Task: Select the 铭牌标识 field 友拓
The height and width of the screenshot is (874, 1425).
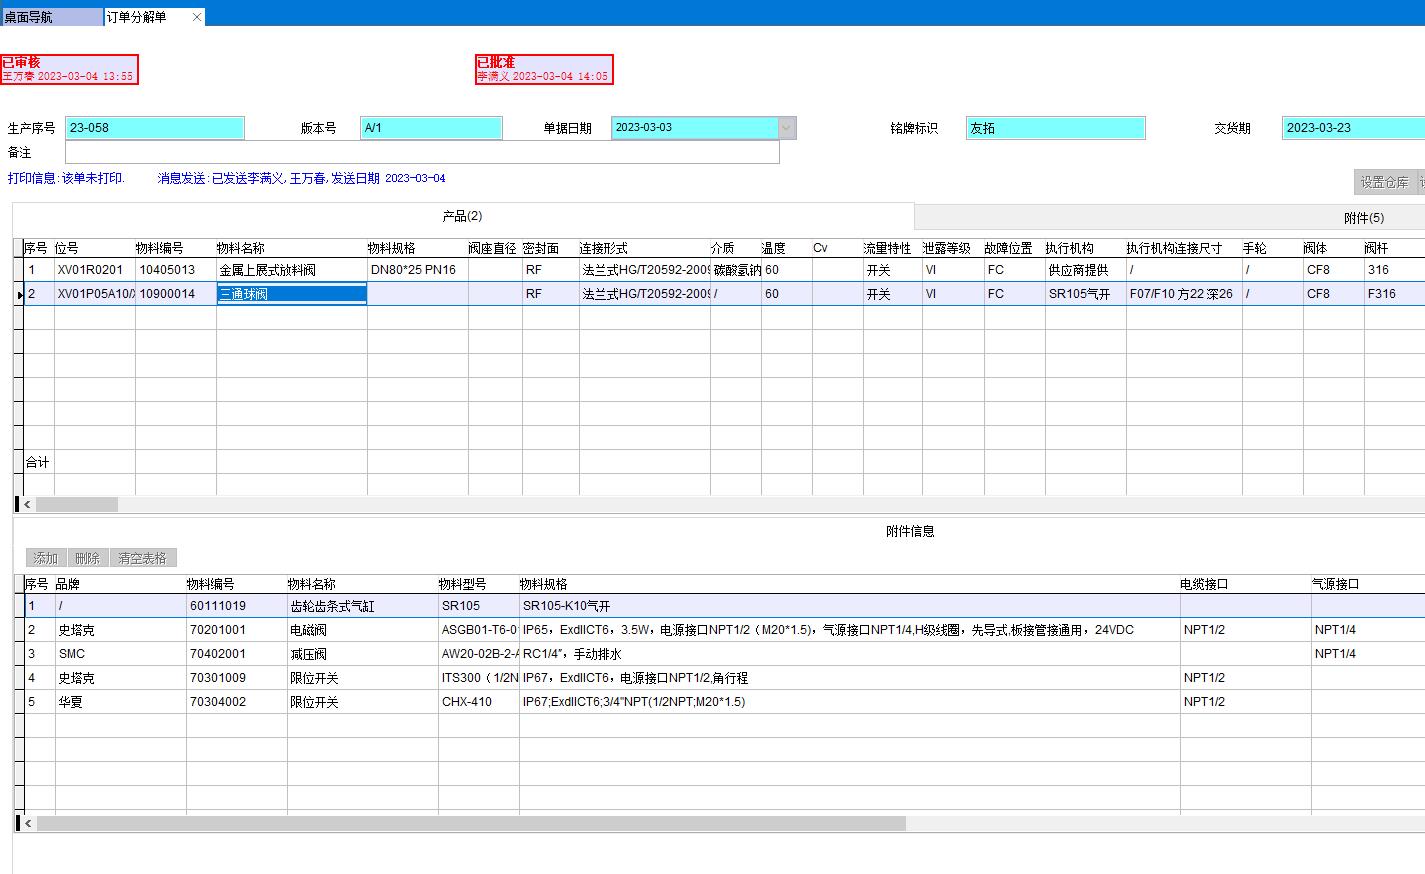Action: (x=1054, y=128)
